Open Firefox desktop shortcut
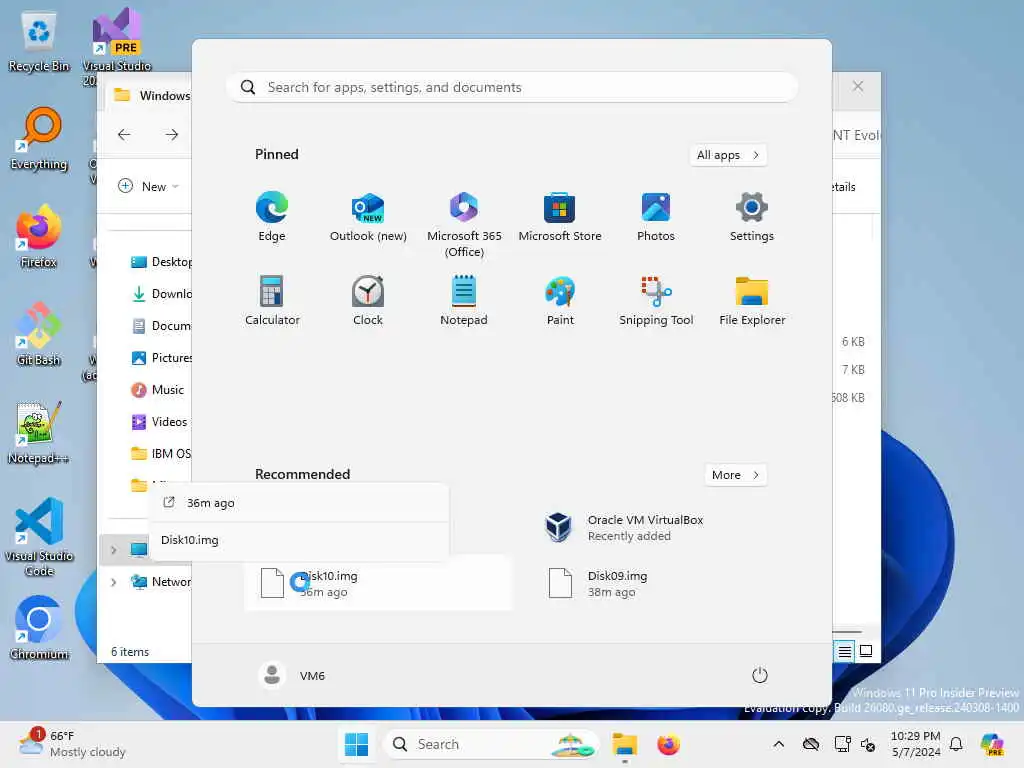This screenshot has width=1024, height=768. 39,236
